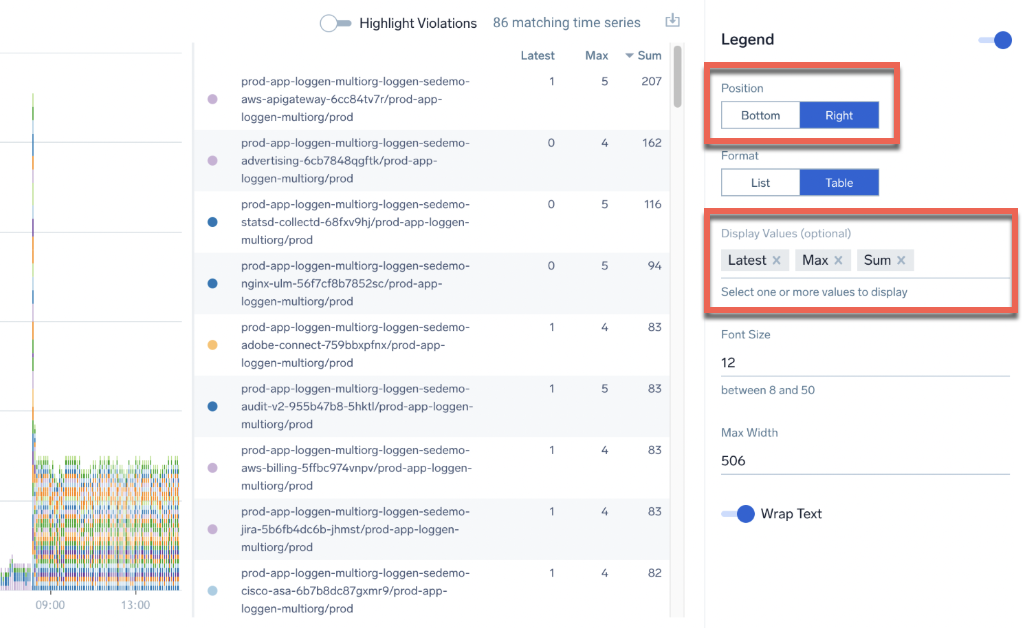Remove the Max display value tag

tap(838, 260)
